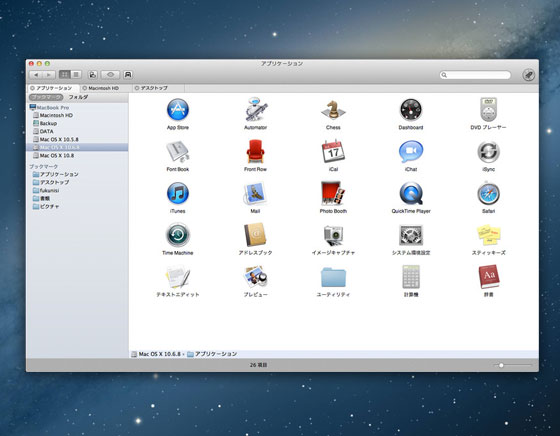Open the ユーティリティ folder
The image size is (560, 436).
(333, 277)
